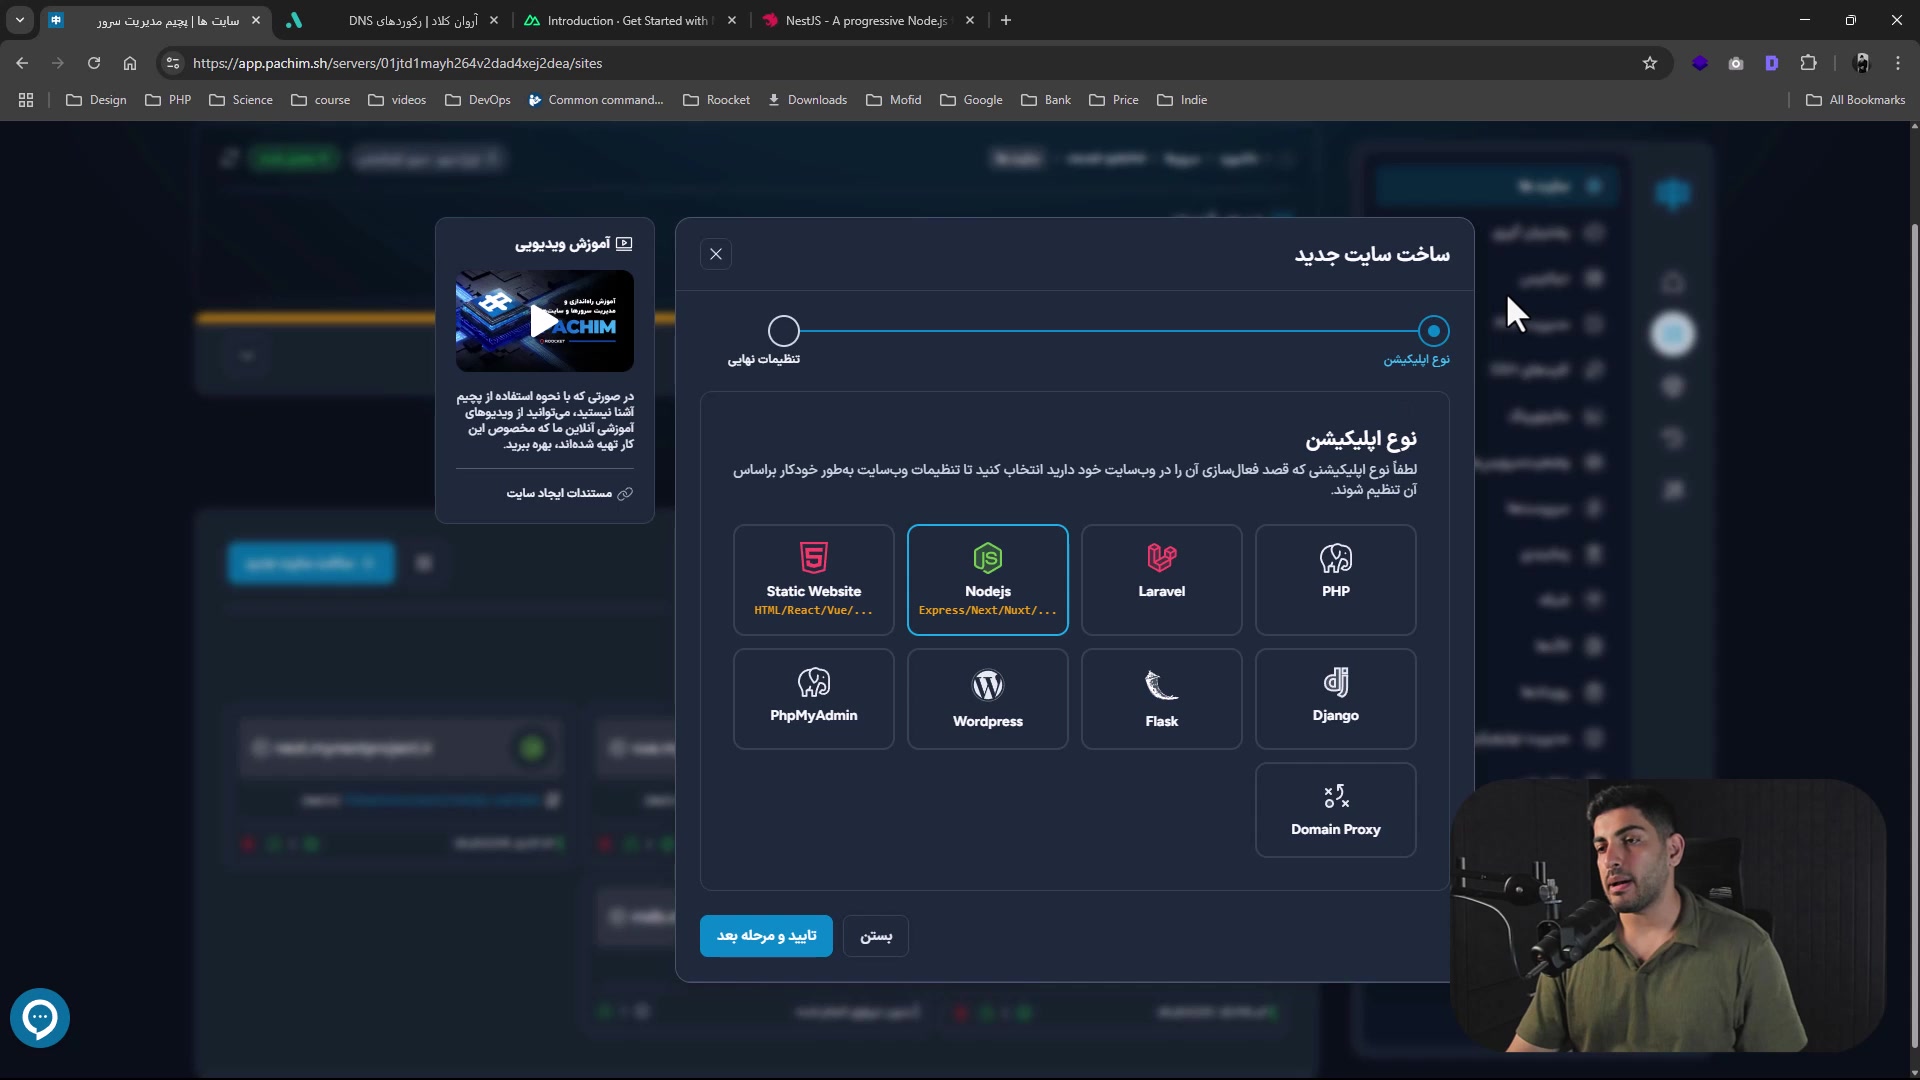
Task: Open the tab search dropdown arrow
Action: [20, 20]
